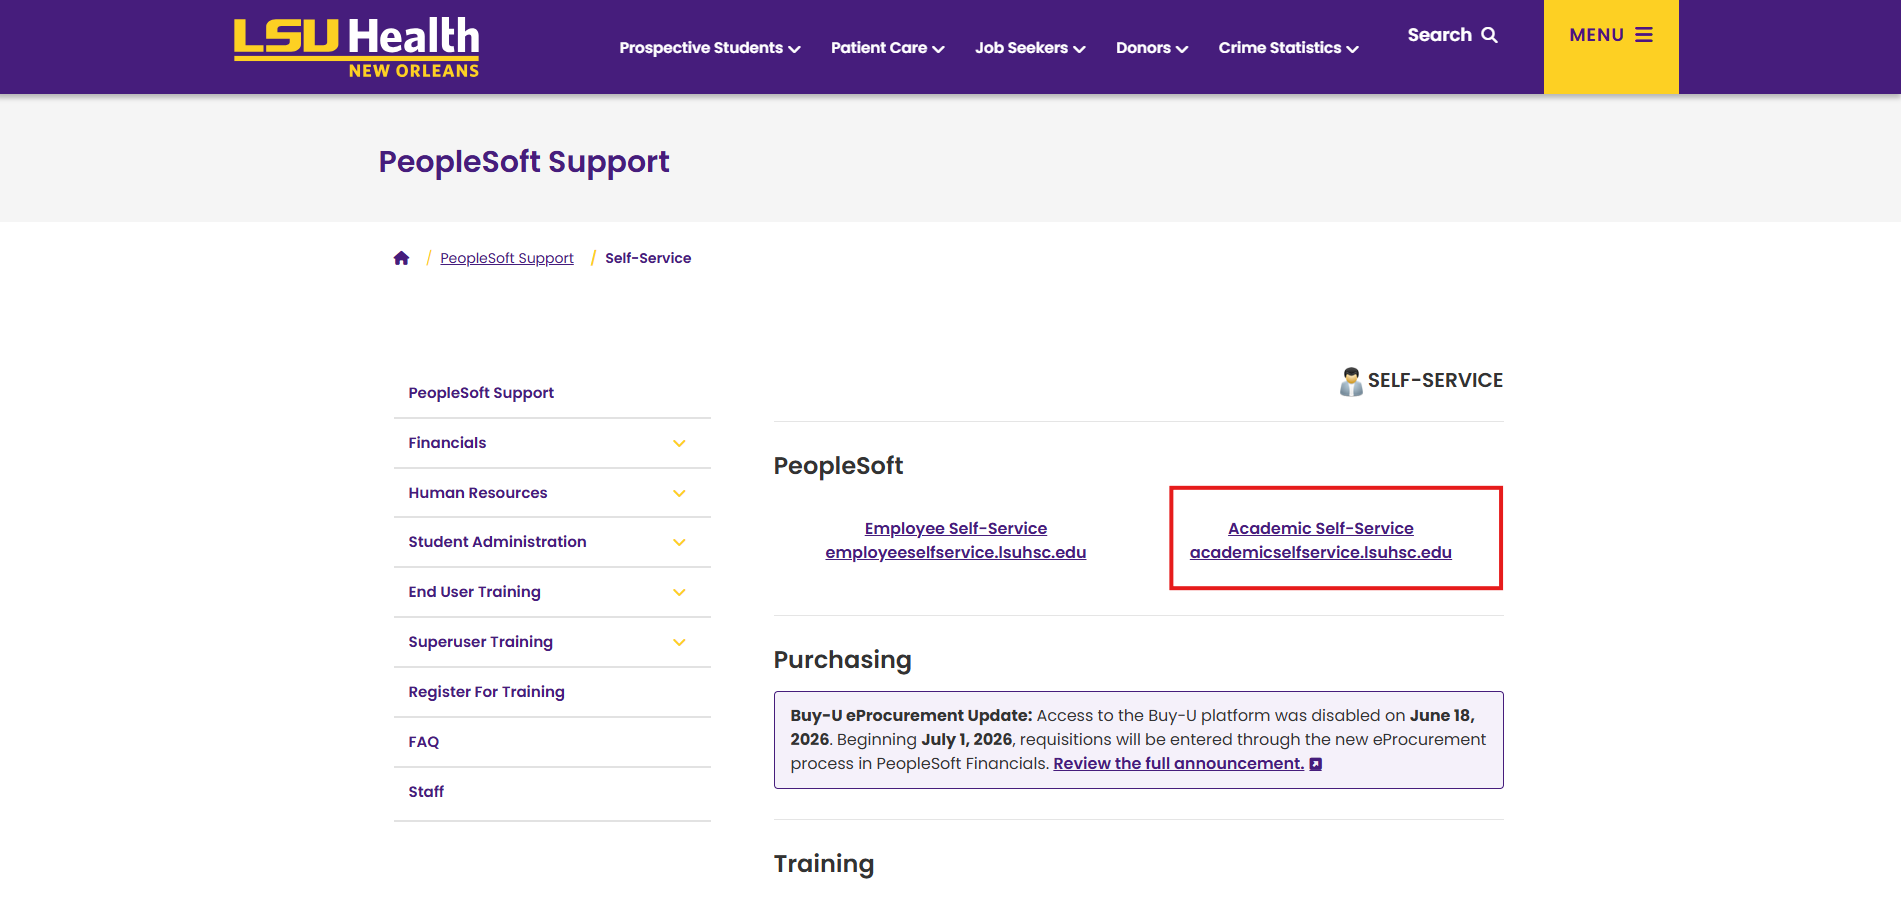Open the hamburger MENU button
The height and width of the screenshot is (902, 1901).
pyautogui.click(x=1611, y=47)
